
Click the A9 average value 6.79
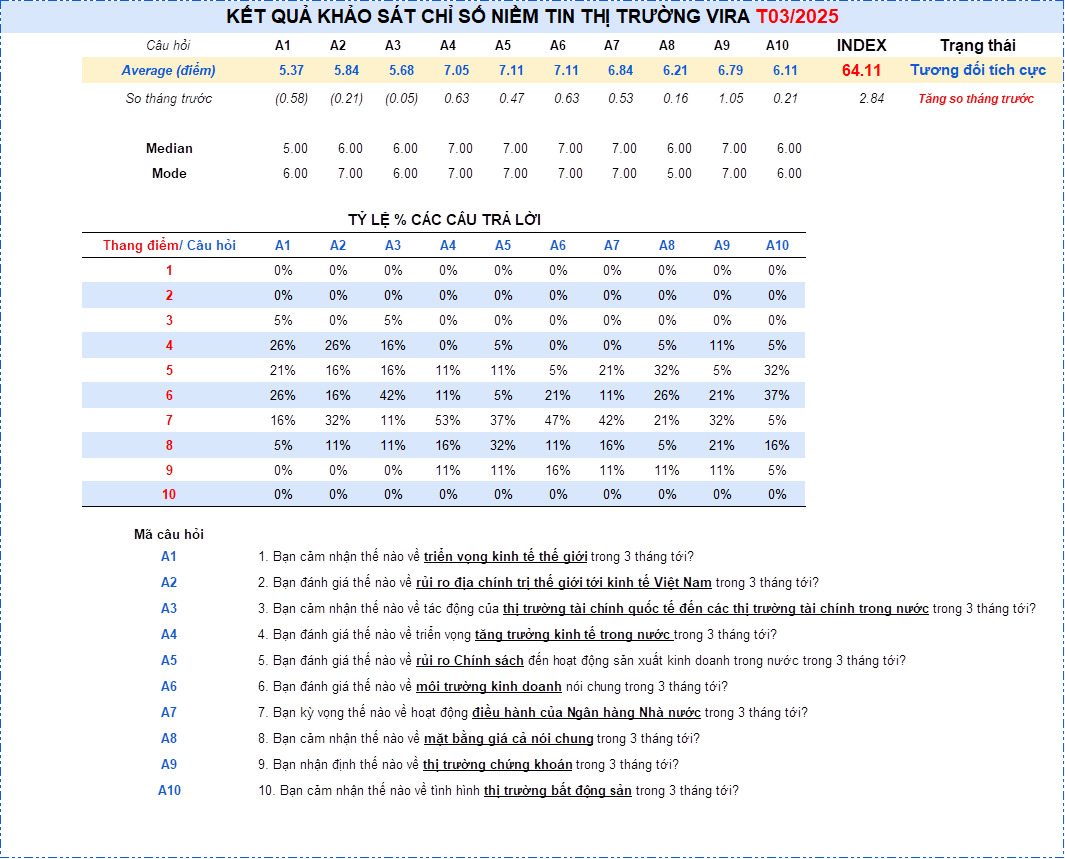[730, 71]
